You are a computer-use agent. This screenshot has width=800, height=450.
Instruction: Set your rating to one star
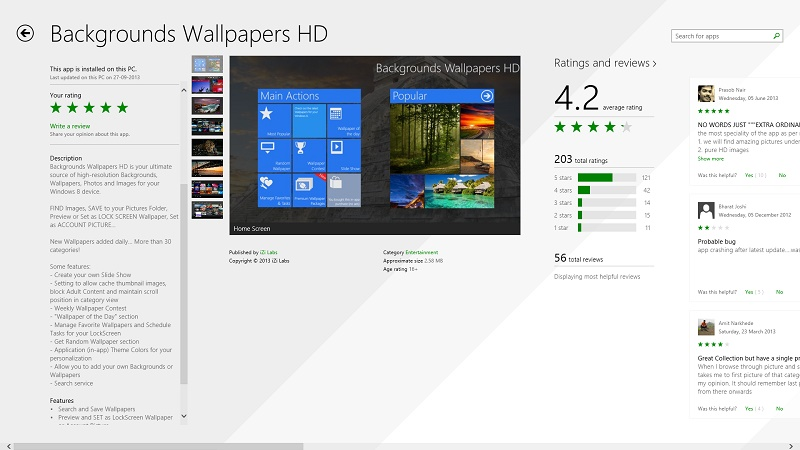[56, 108]
